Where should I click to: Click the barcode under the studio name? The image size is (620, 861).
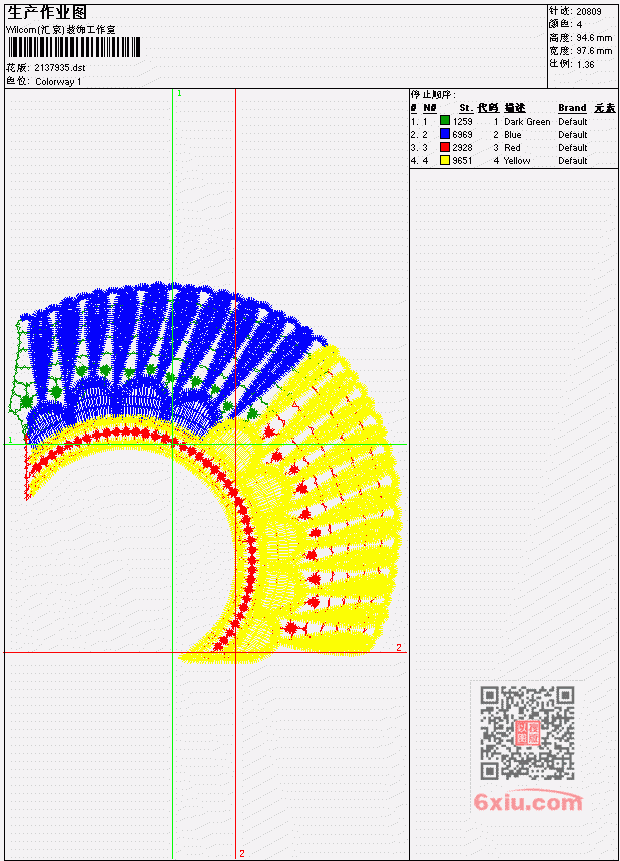click(74, 47)
